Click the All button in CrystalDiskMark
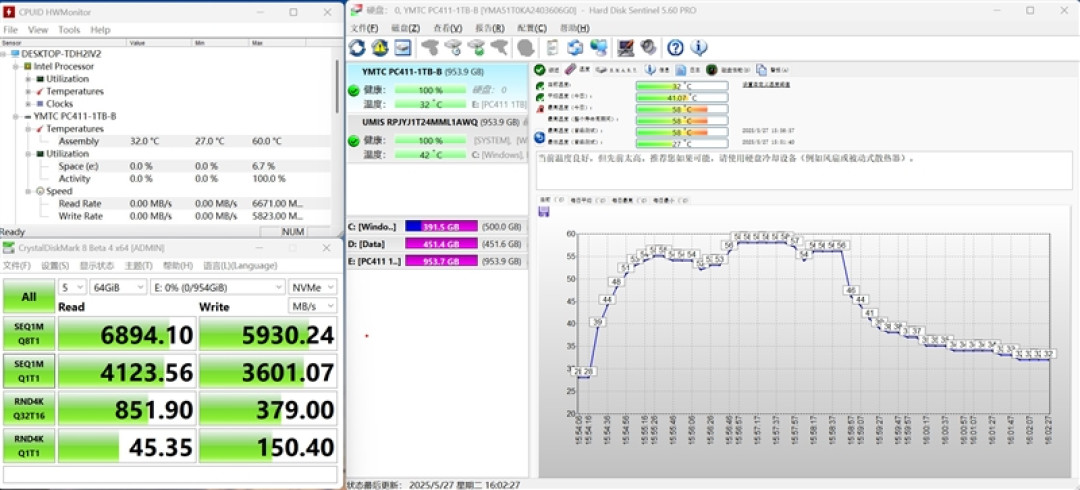 29,296
